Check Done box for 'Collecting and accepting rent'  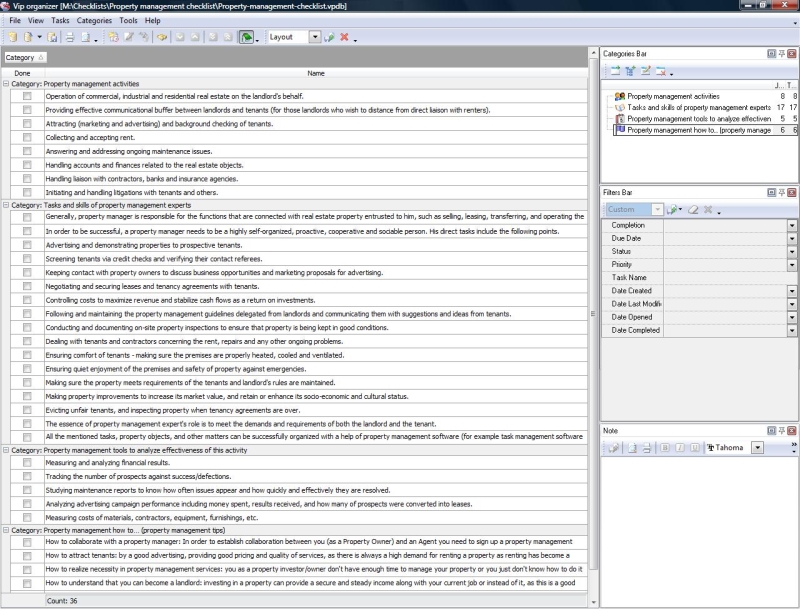pyautogui.click(x=27, y=137)
